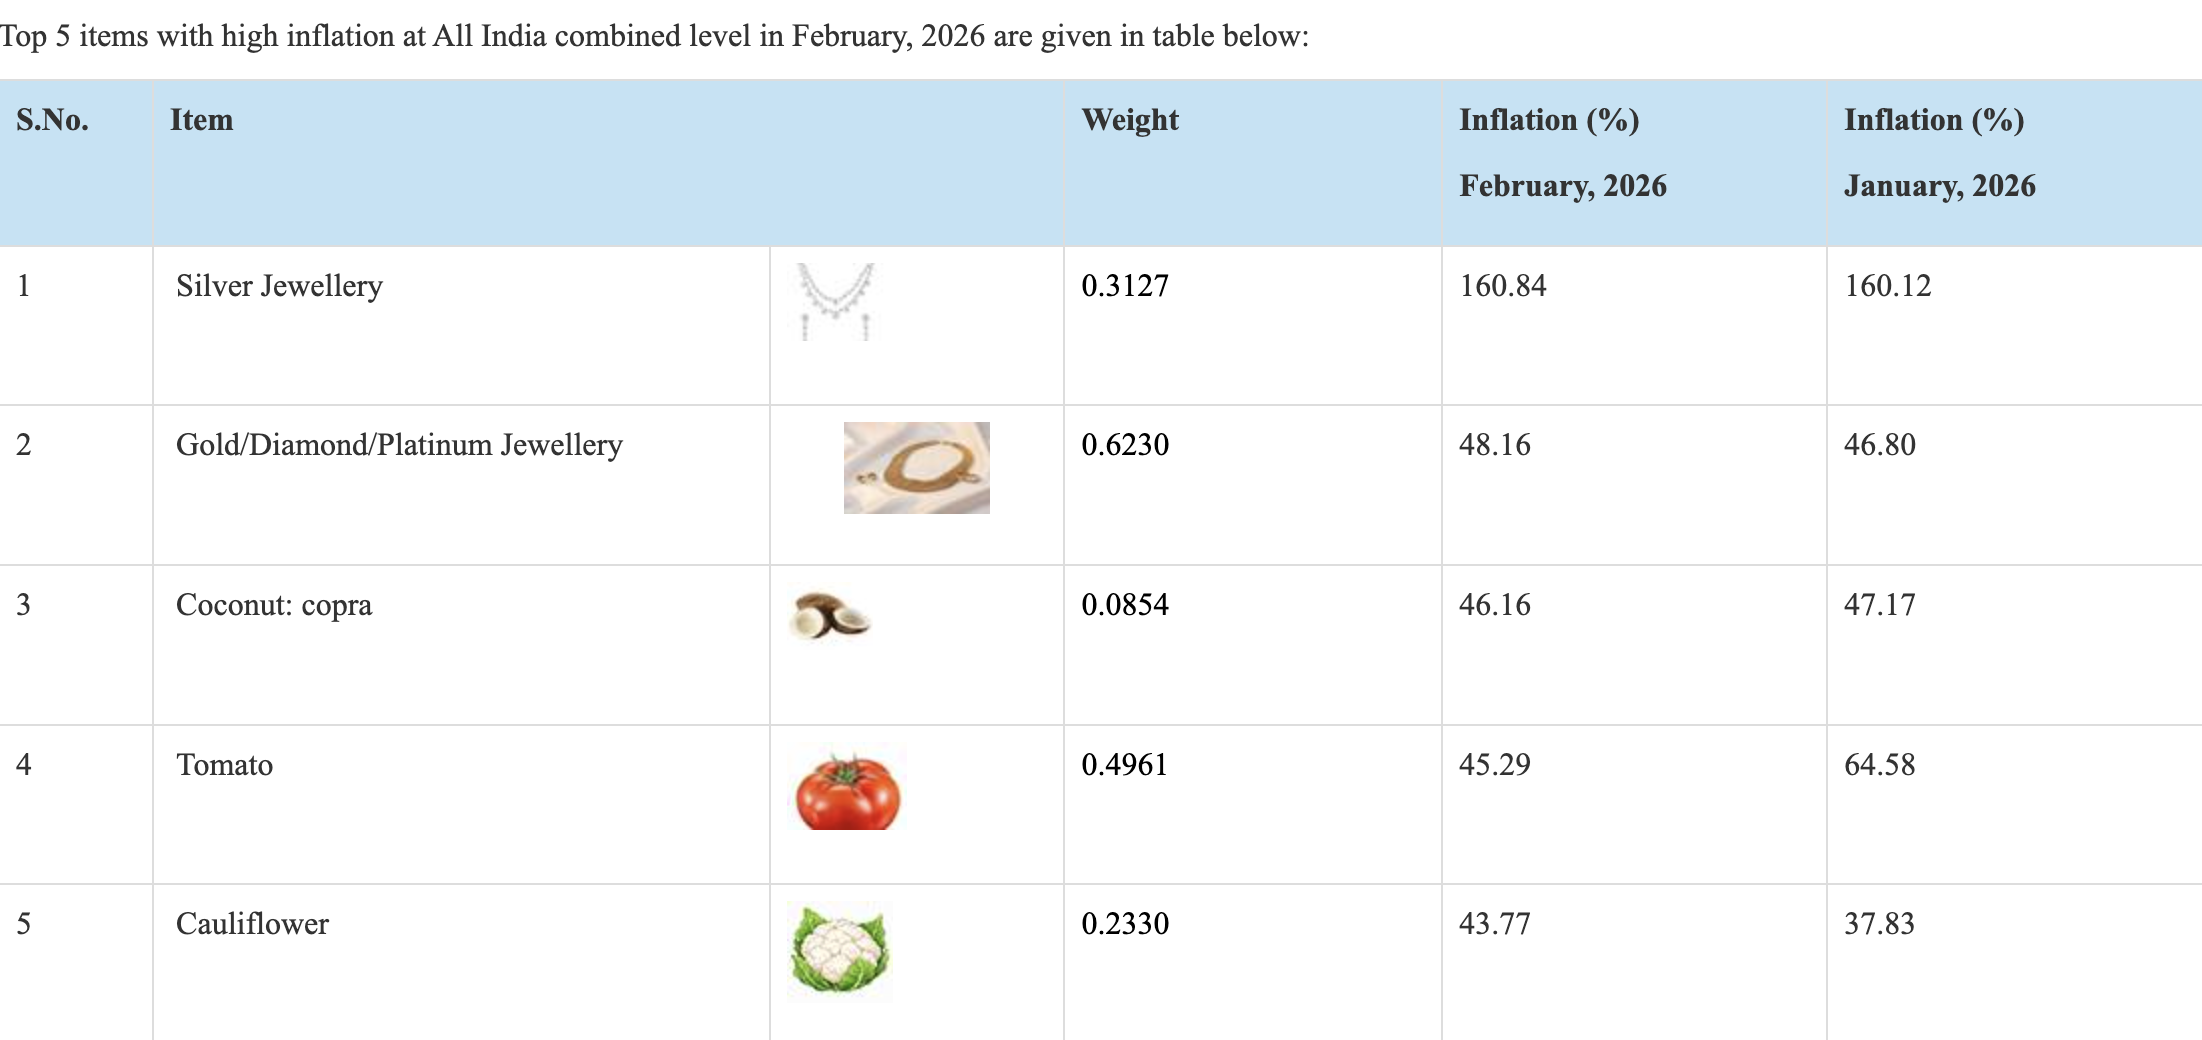Click the cauliflower image
This screenshot has width=2202, height=1040.
(x=840, y=950)
